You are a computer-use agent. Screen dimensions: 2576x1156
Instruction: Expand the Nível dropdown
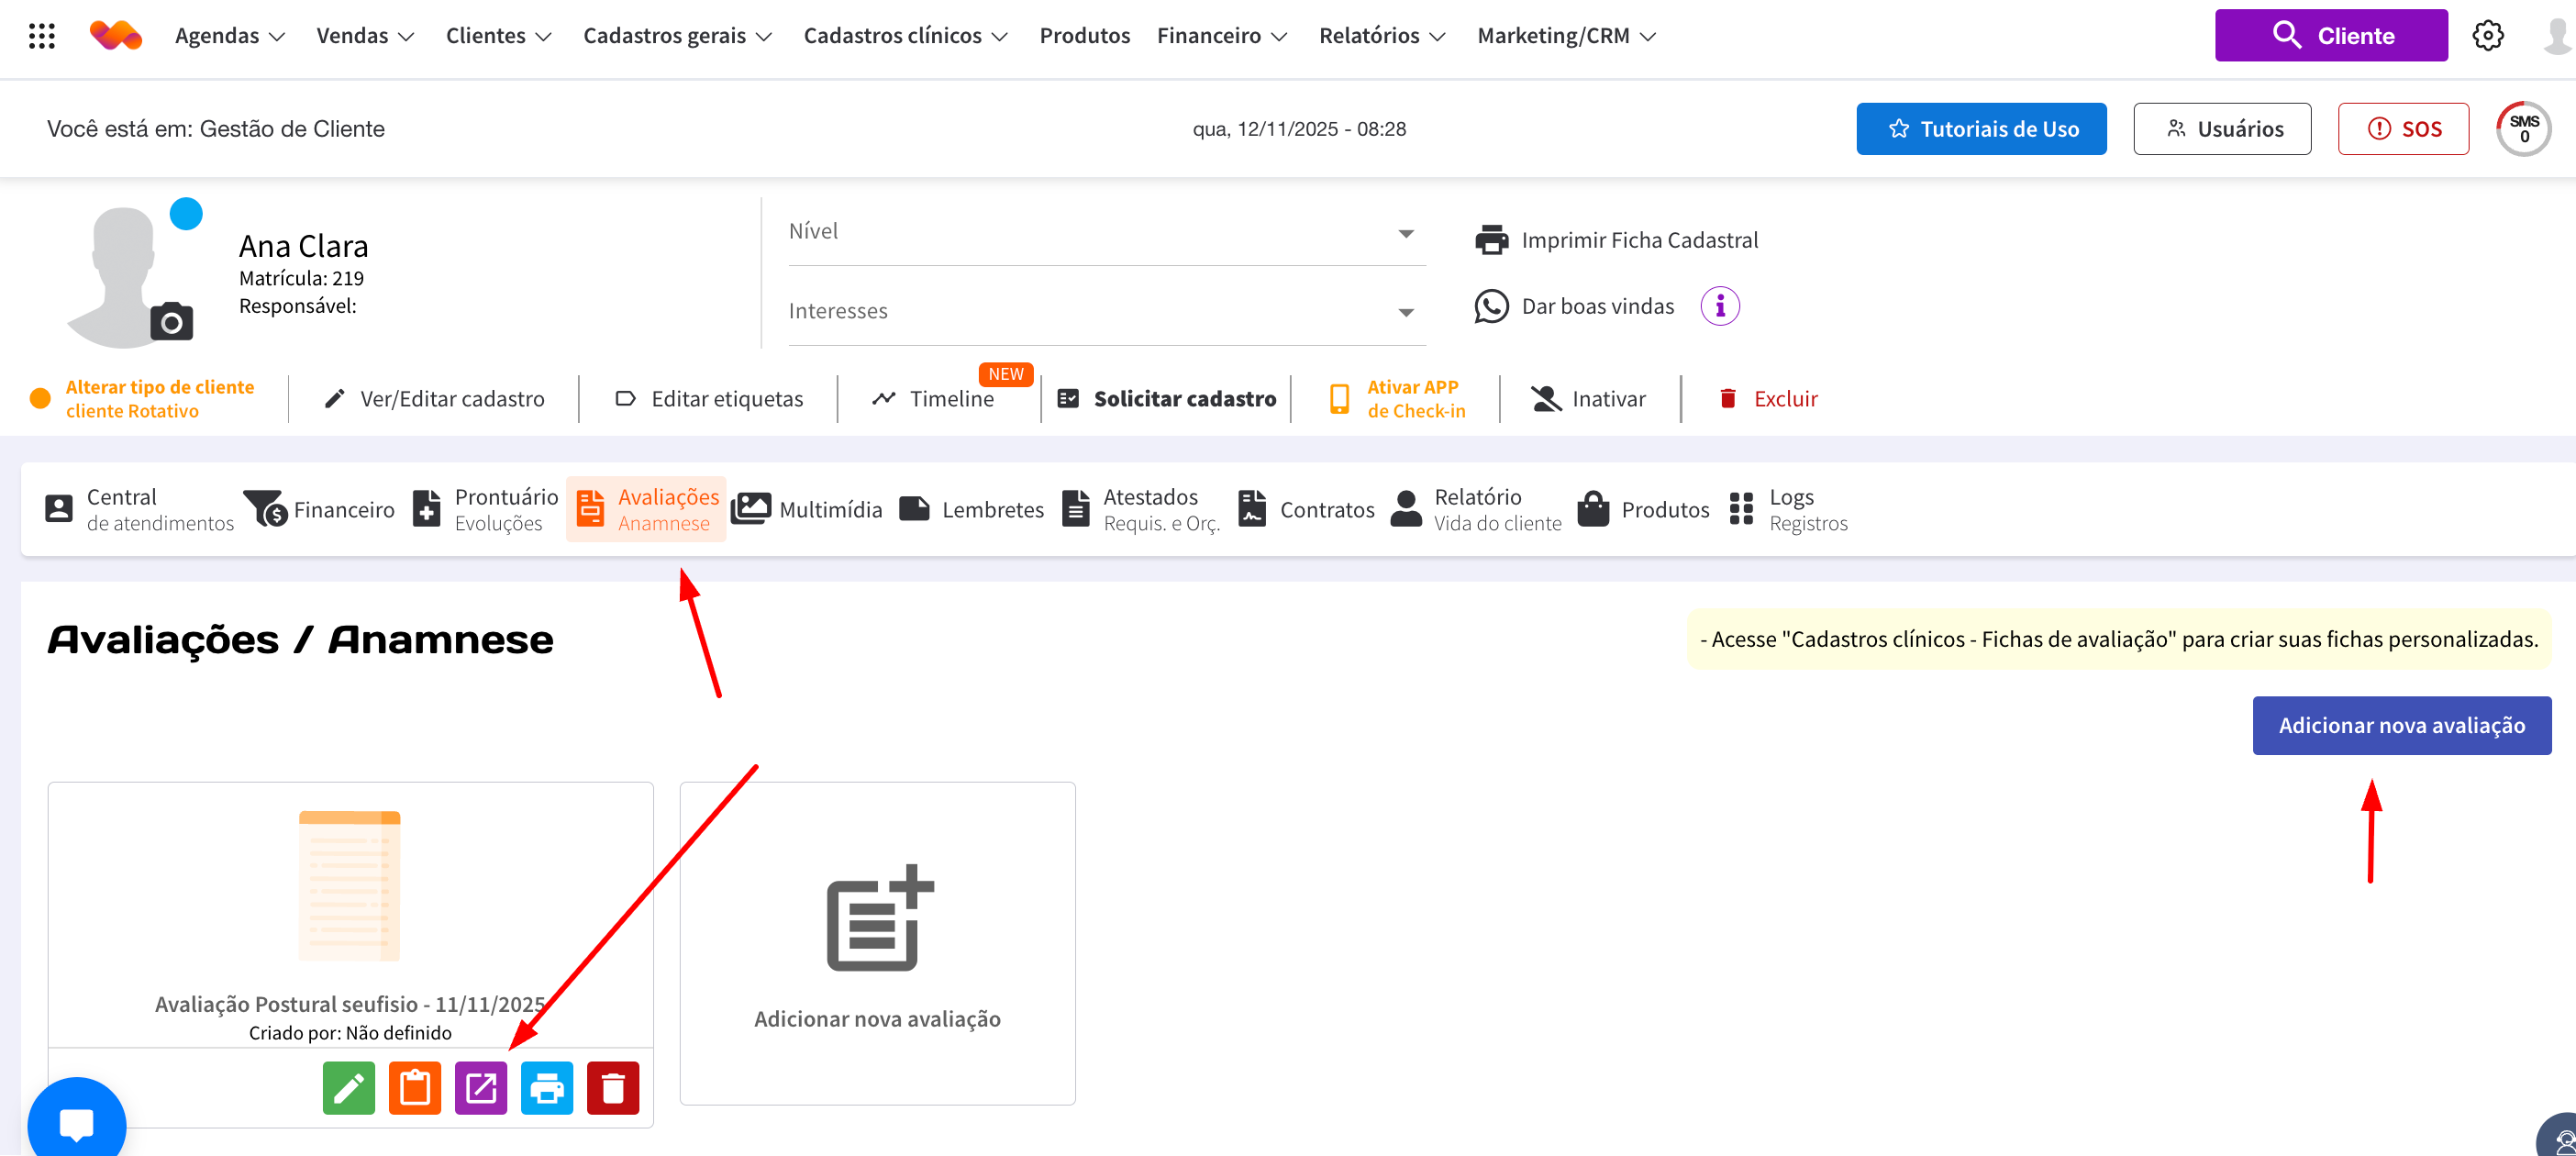(x=1106, y=232)
